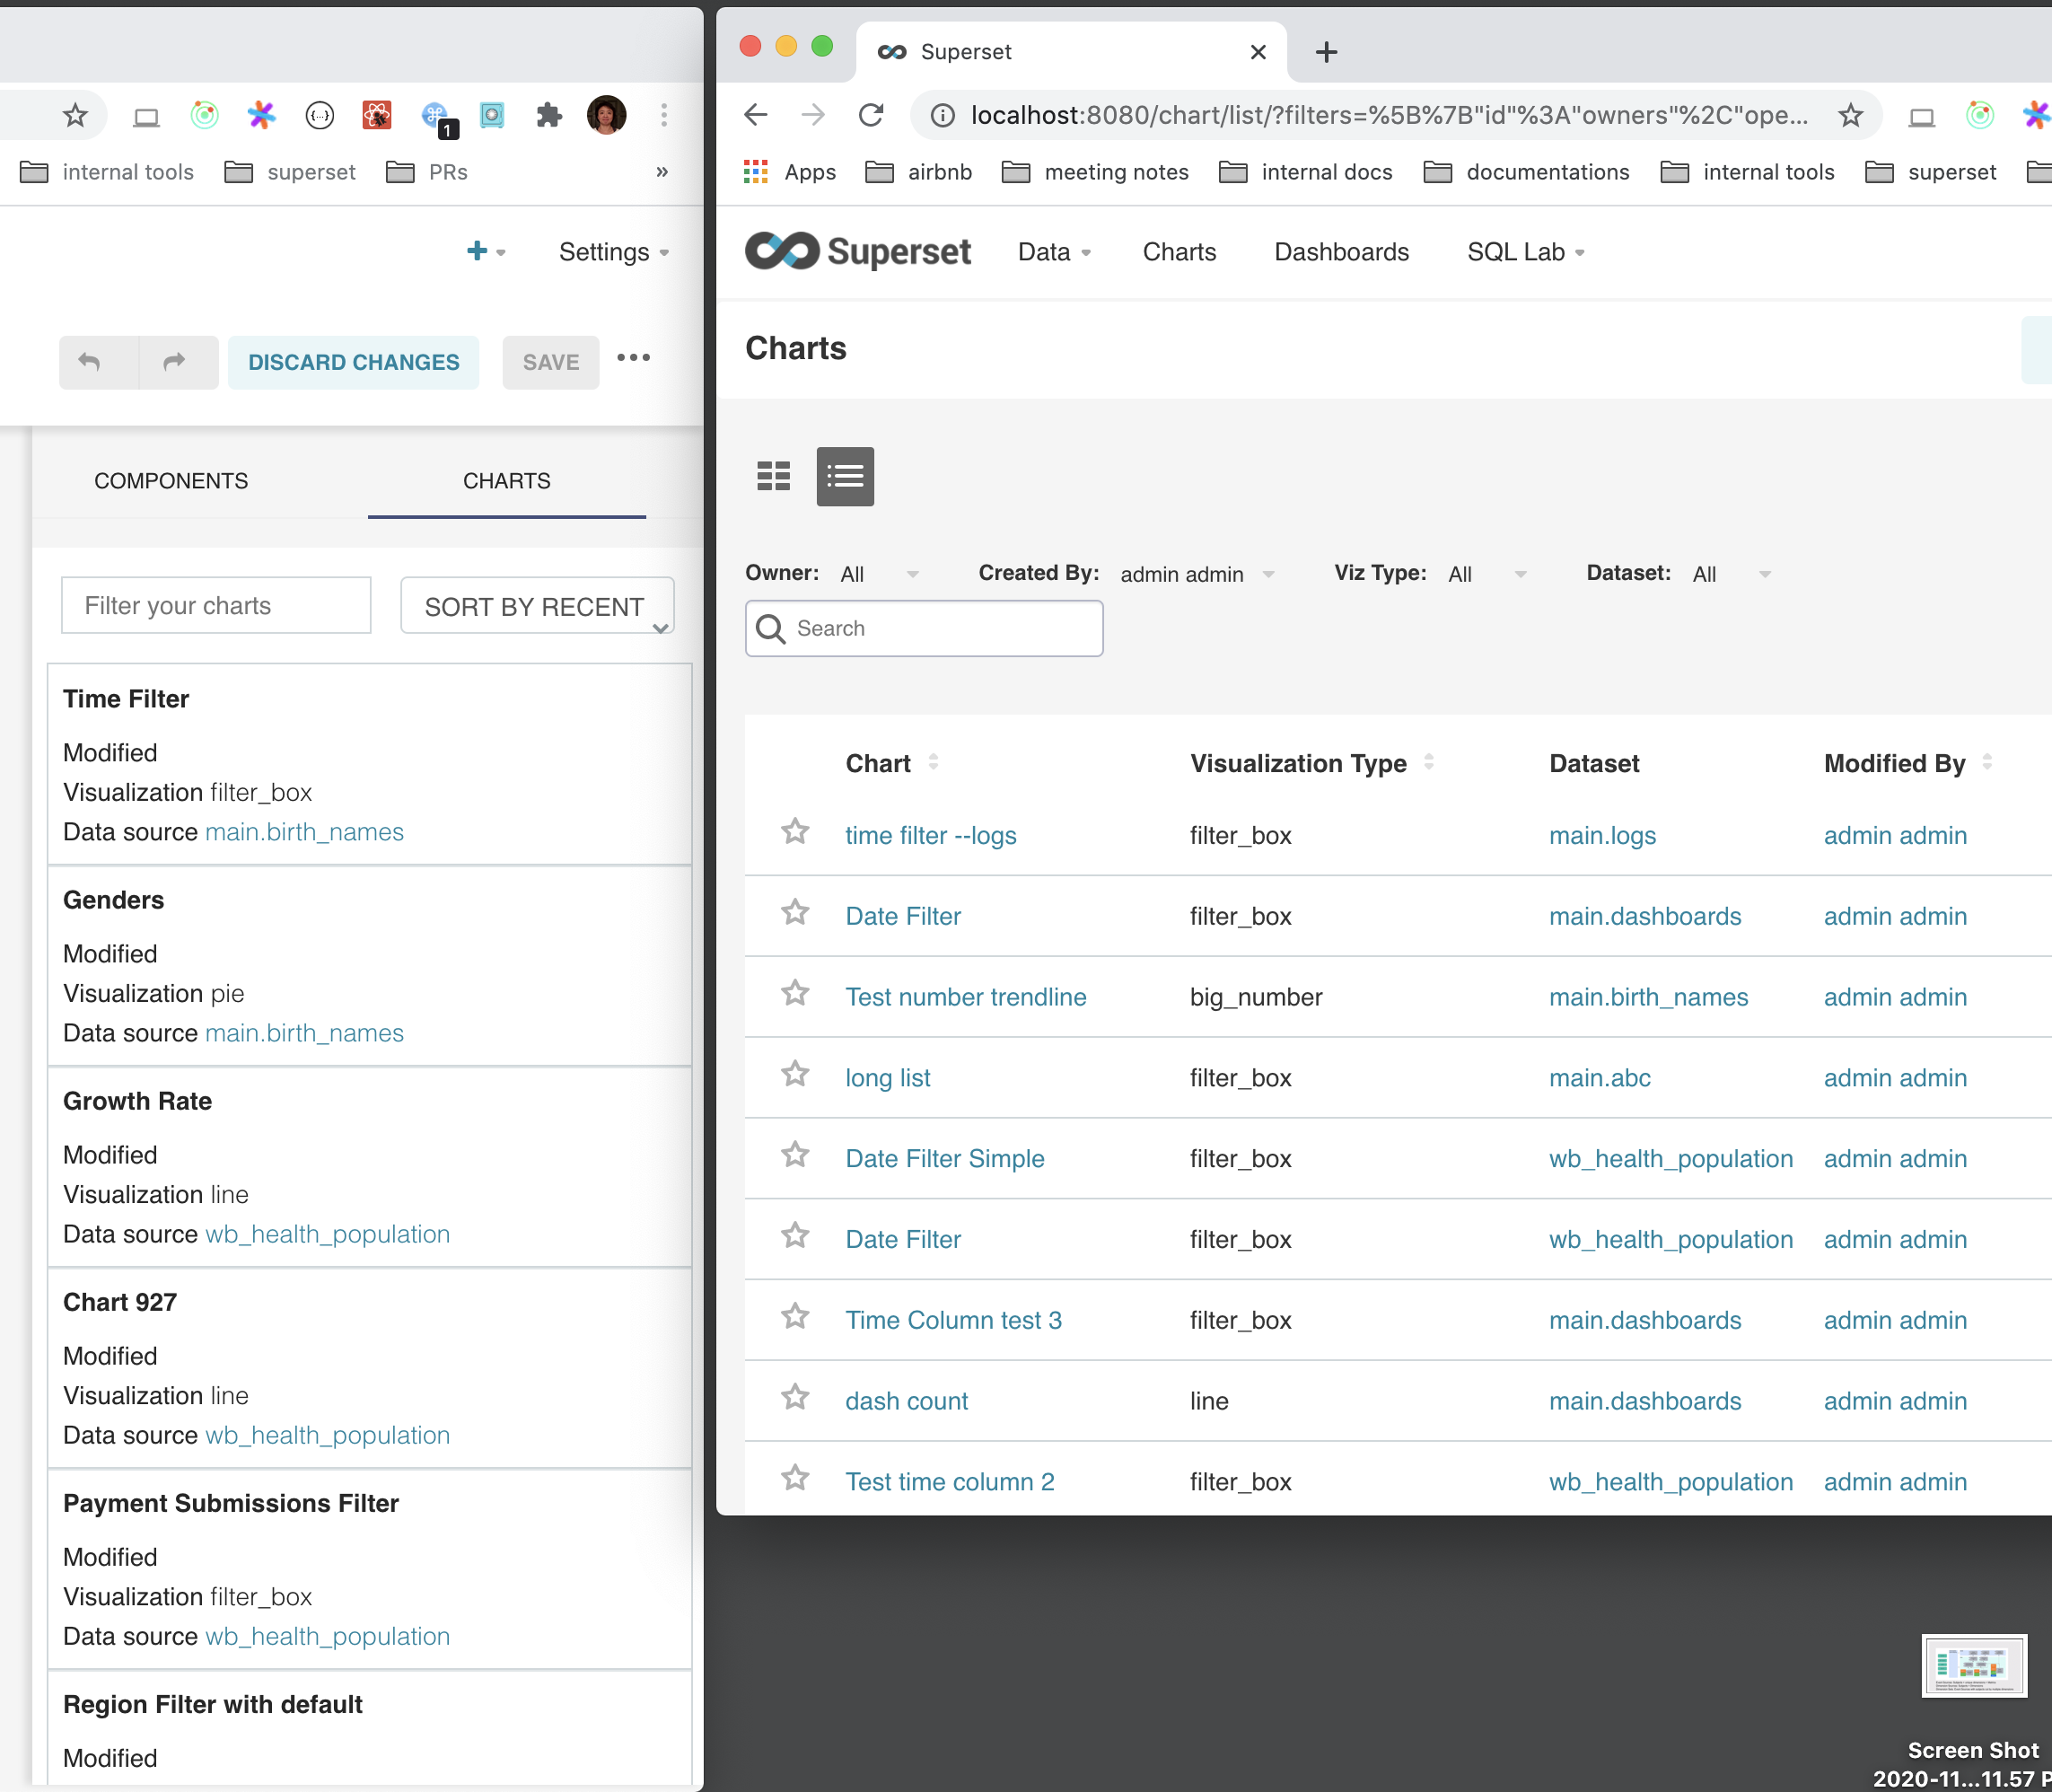Expand the SORT BY RECENT dropdown

537,605
